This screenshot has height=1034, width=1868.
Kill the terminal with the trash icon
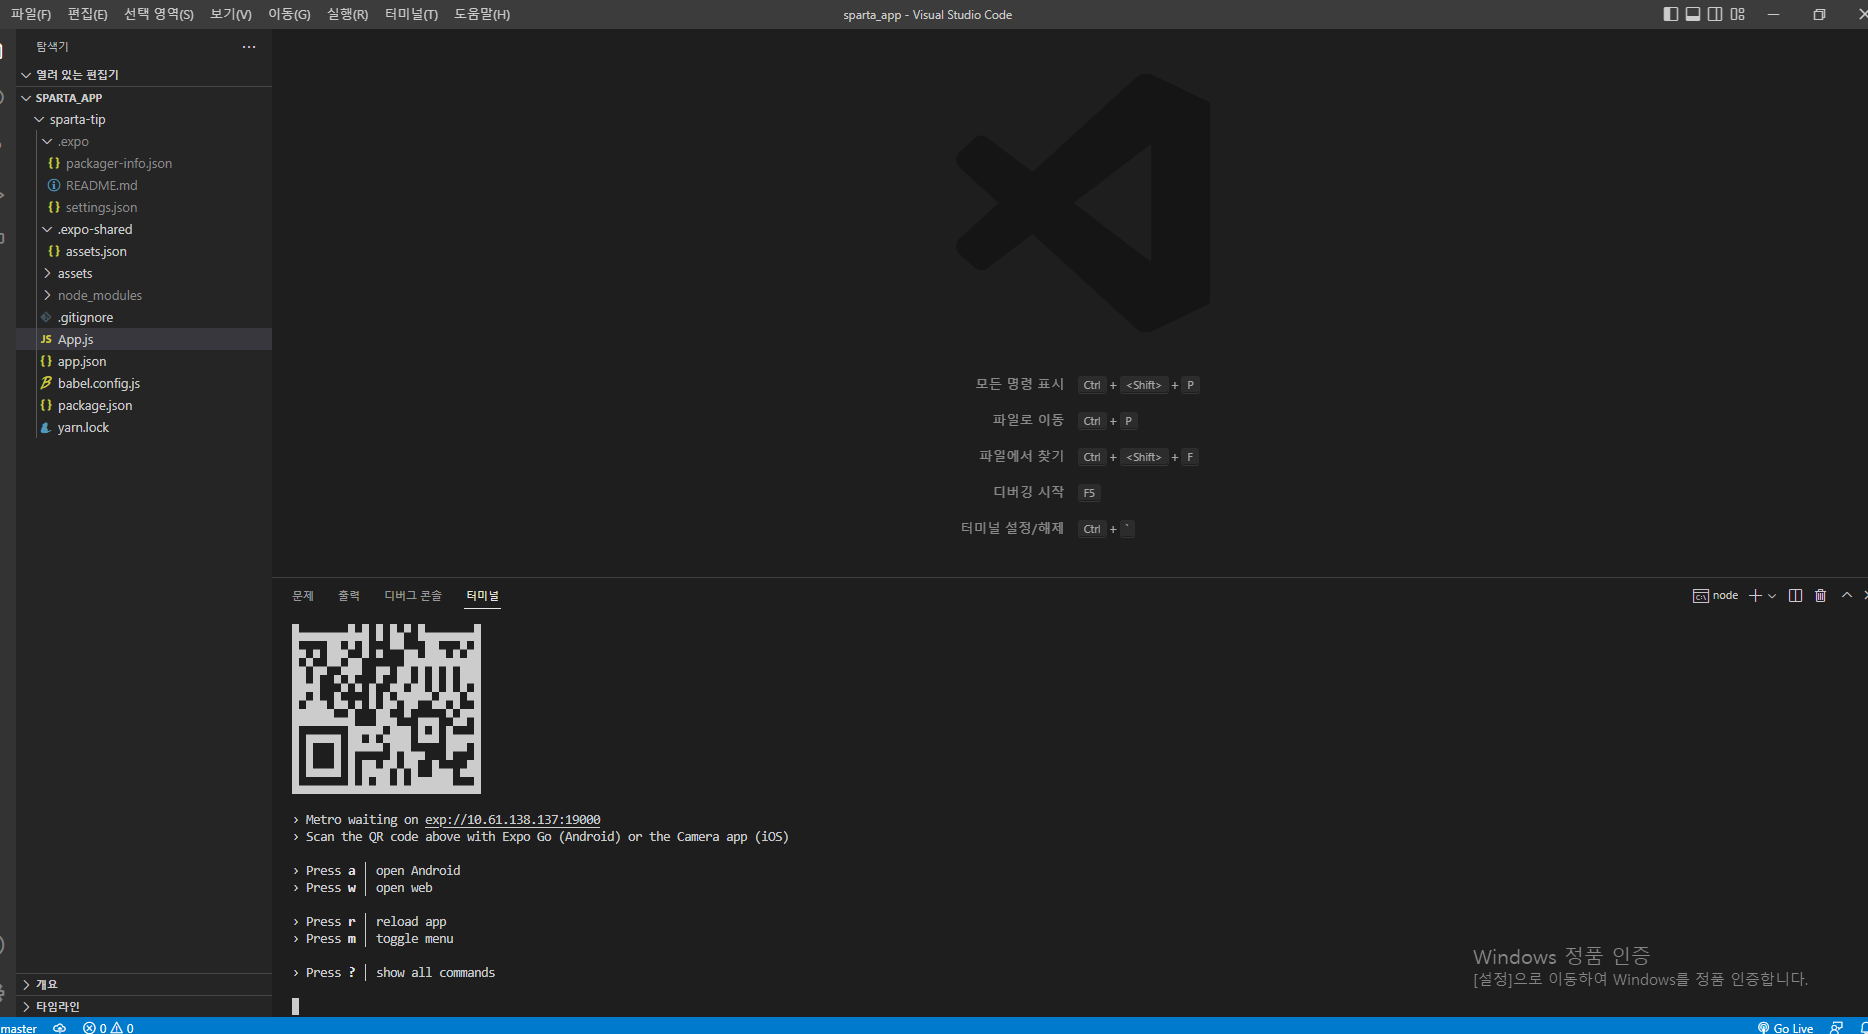tap(1821, 596)
